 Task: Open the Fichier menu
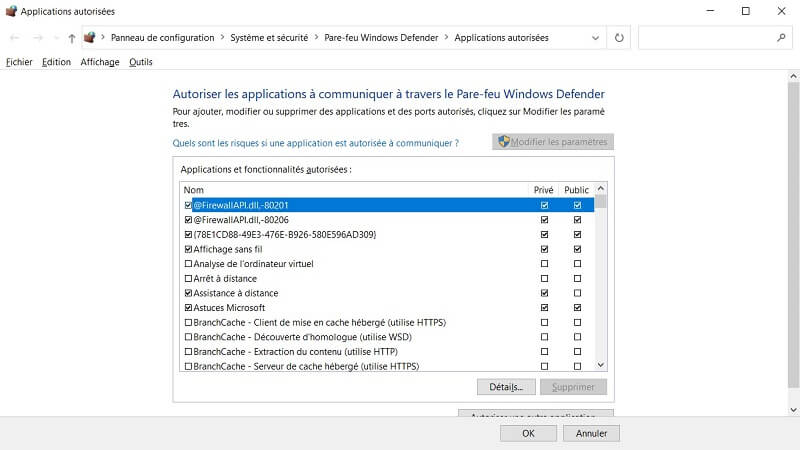(x=19, y=62)
